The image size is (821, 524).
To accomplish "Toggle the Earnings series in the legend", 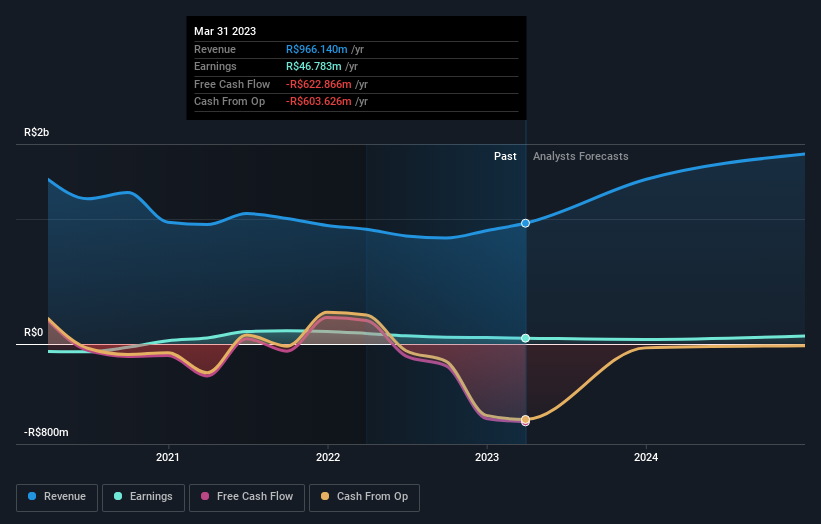I will coord(143,497).
